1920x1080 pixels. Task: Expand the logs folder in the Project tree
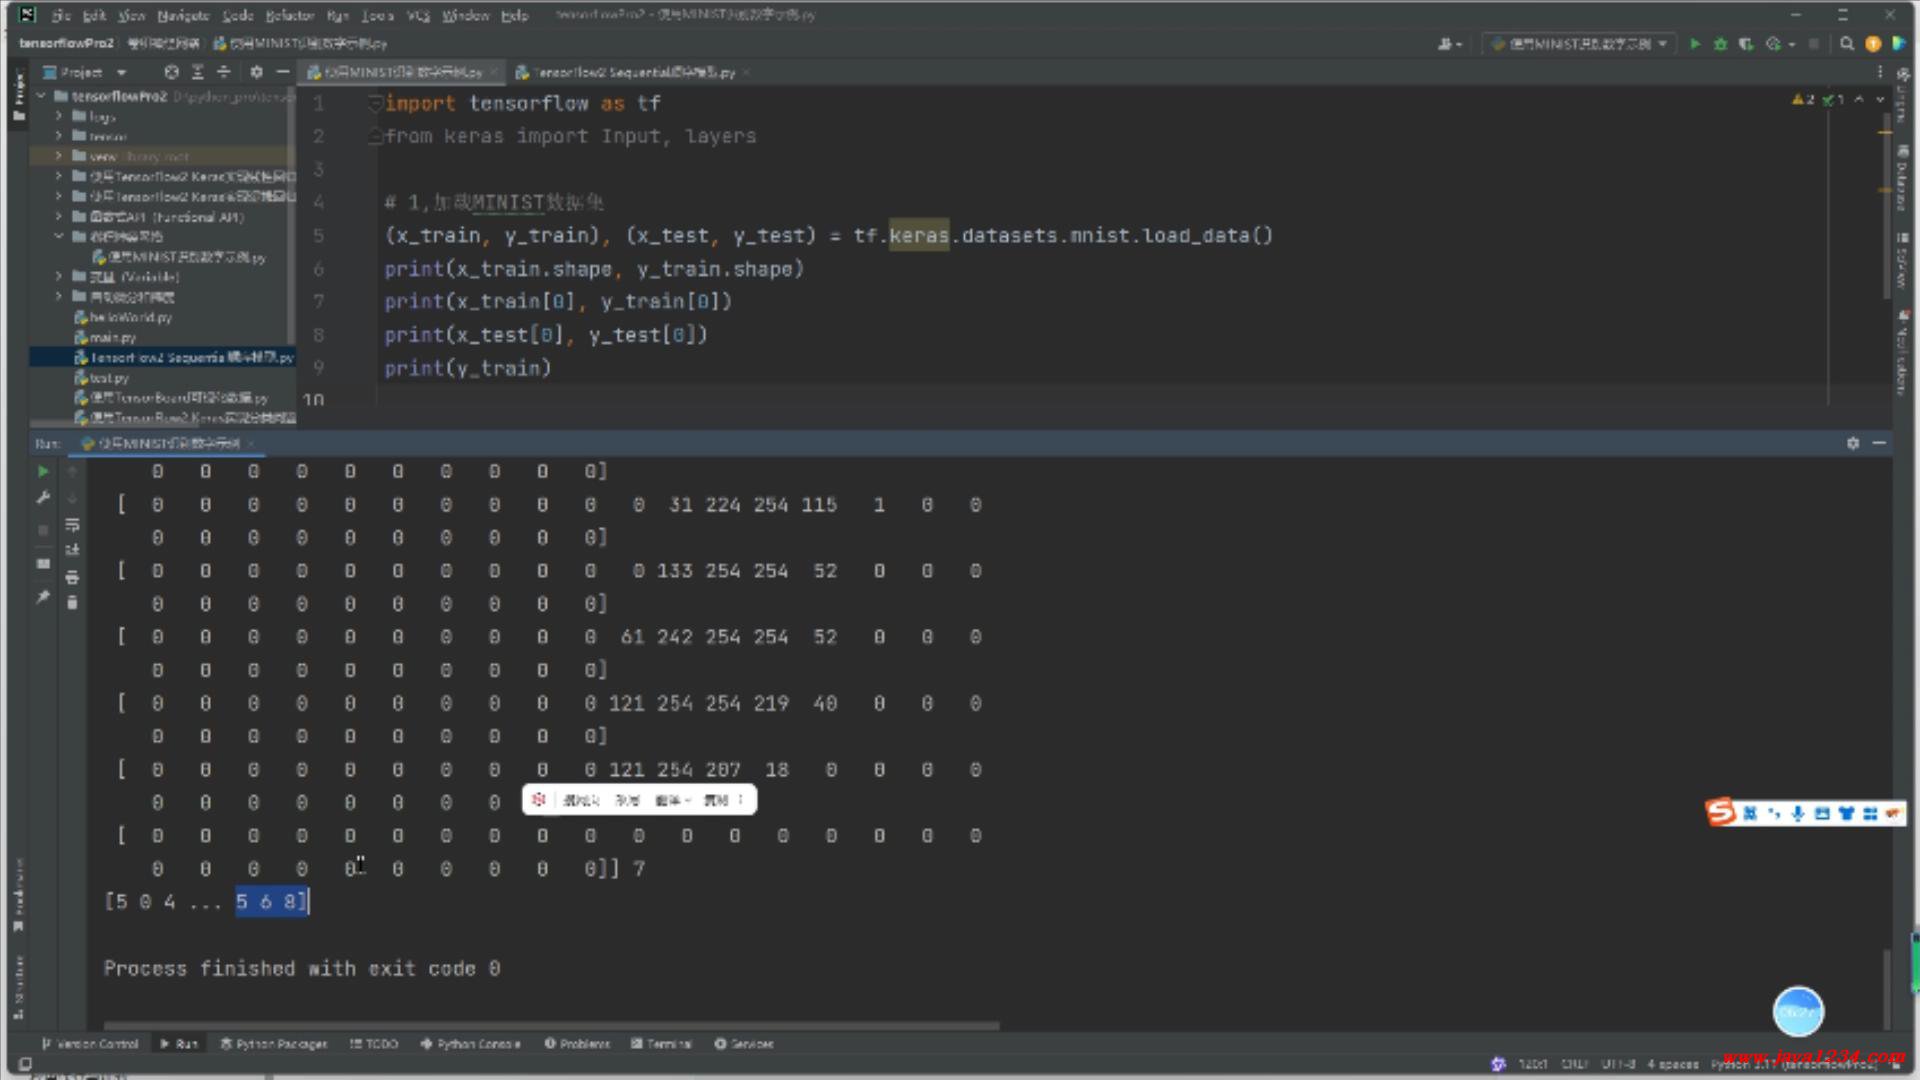pos(58,116)
